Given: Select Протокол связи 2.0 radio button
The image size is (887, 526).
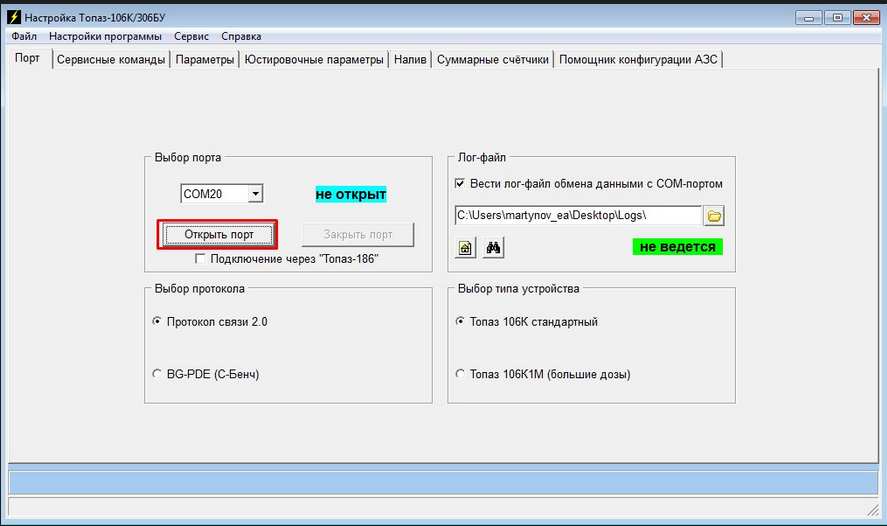Looking at the screenshot, I should click(x=157, y=321).
